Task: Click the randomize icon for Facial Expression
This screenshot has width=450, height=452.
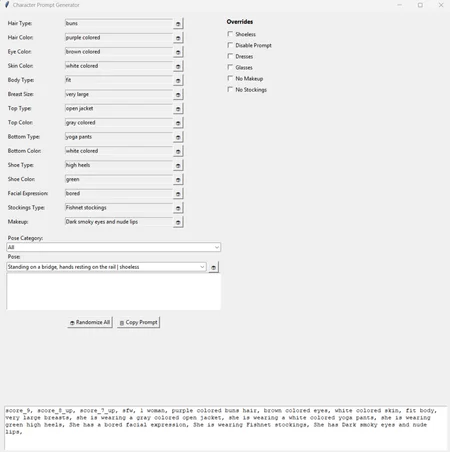Action: tap(178, 194)
